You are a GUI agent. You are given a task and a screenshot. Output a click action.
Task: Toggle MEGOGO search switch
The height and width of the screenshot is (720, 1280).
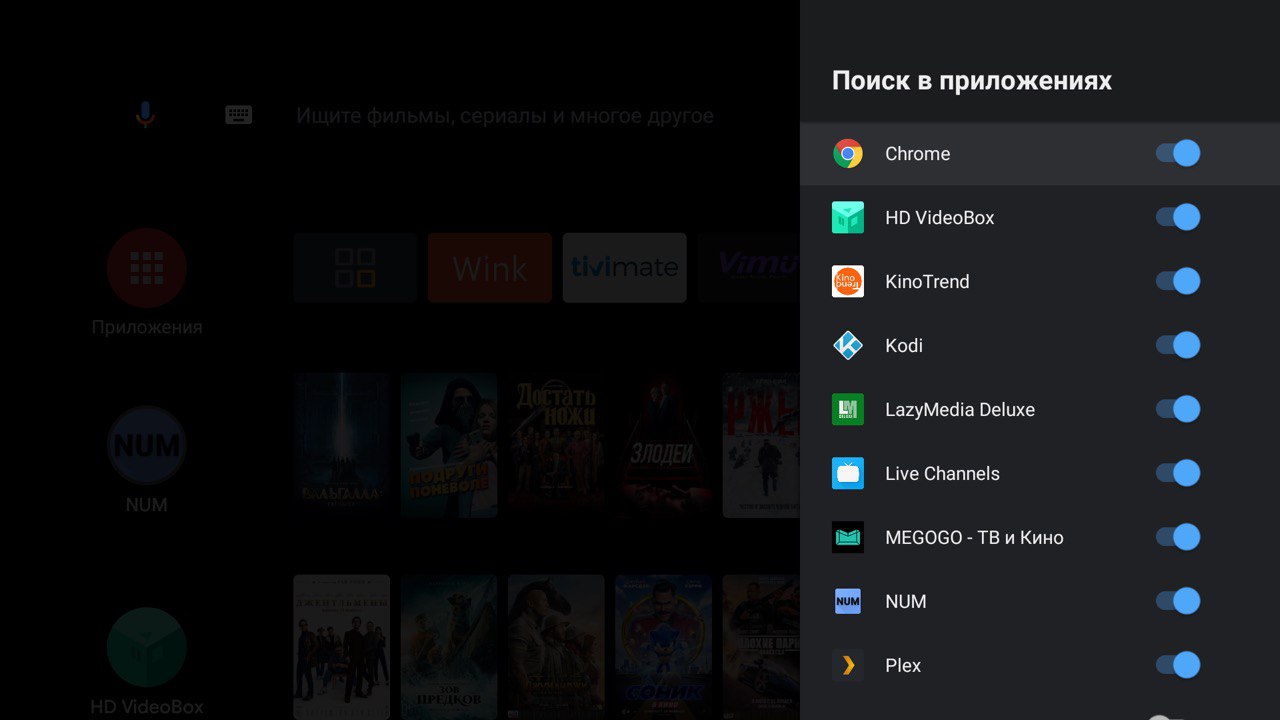(x=1178, y=538)
